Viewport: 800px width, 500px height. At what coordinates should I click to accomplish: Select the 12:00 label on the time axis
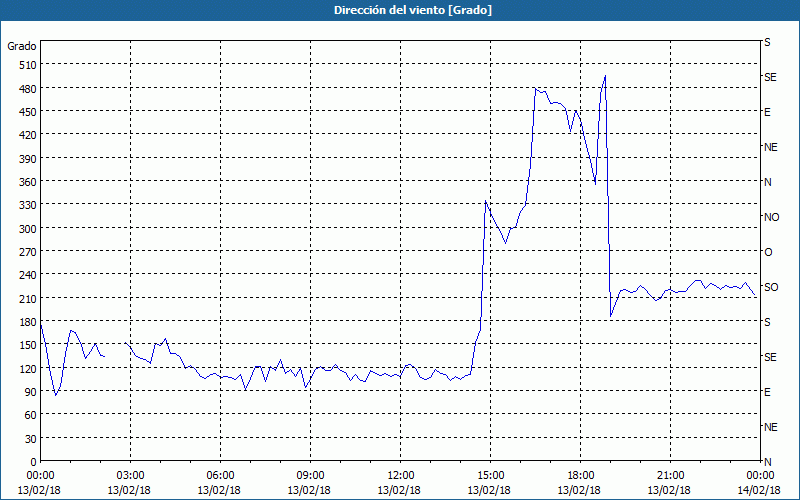click(x=400, y=476)
